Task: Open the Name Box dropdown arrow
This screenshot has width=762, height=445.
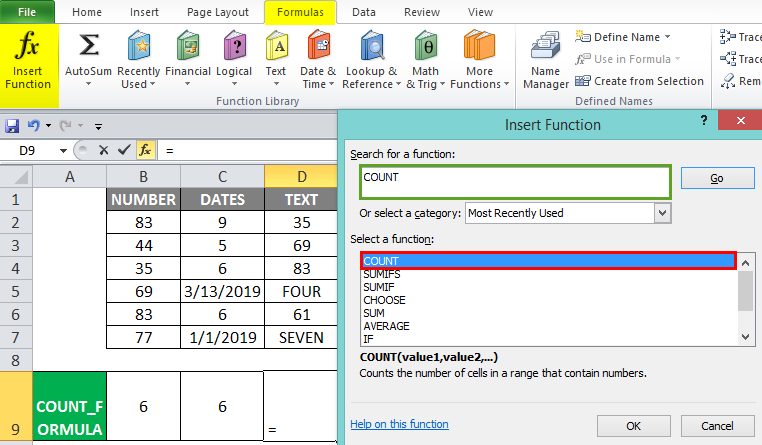Action: [63, 151]
